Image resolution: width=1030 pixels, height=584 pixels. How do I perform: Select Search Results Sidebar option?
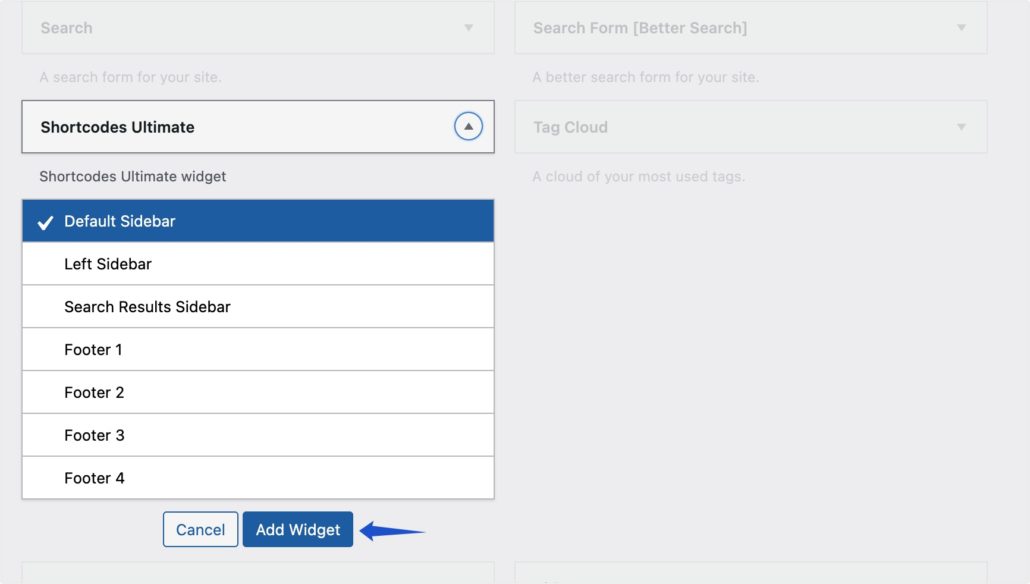[147, 307]
